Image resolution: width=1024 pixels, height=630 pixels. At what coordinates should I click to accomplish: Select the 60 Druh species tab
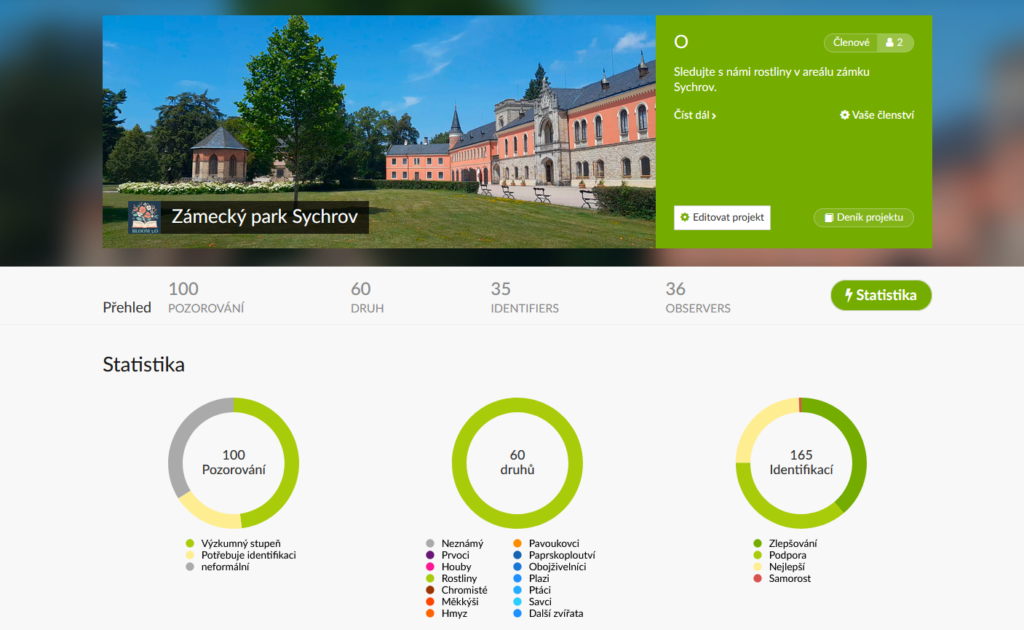367,297
